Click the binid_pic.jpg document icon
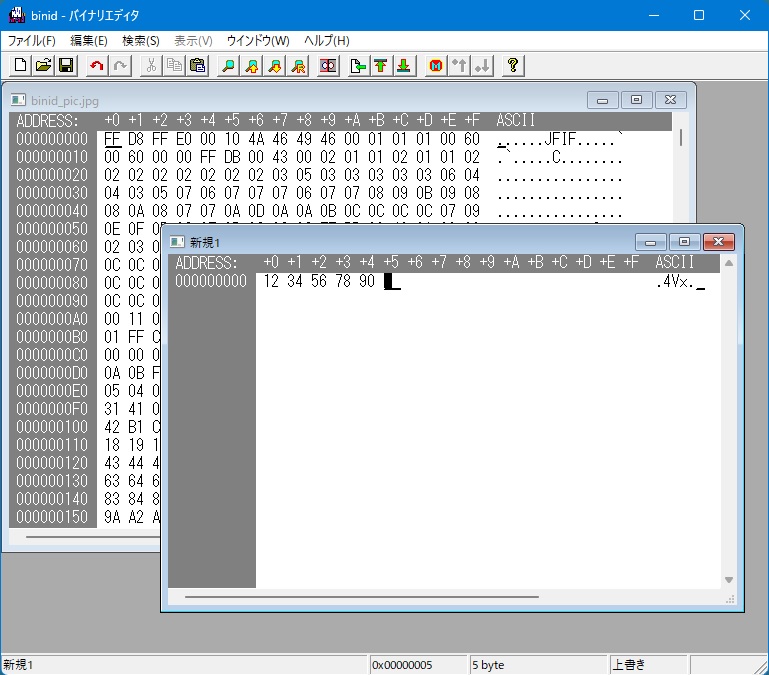 [18, 100]
